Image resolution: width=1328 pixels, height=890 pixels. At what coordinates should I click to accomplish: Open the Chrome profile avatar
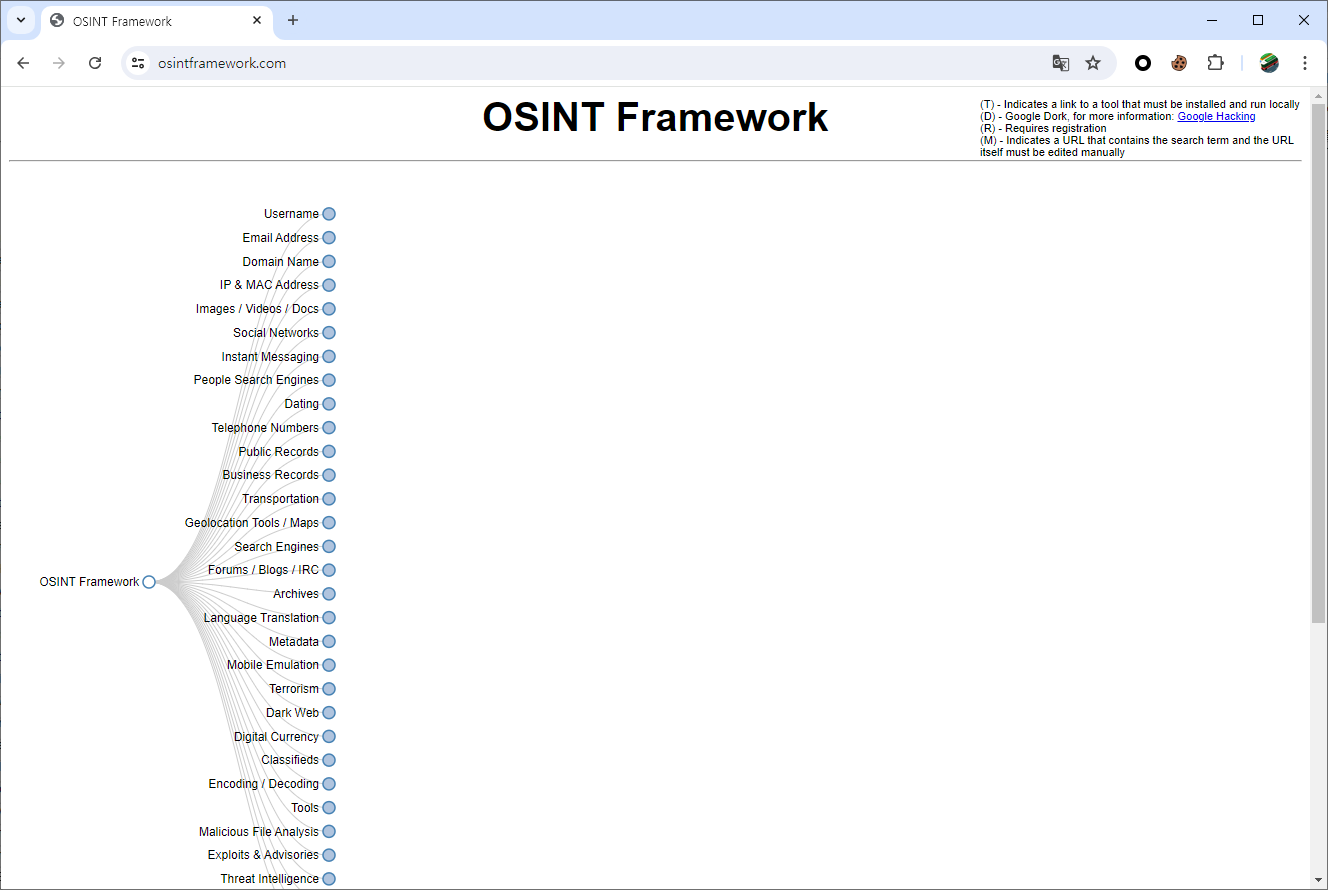tap(1269, 63)
